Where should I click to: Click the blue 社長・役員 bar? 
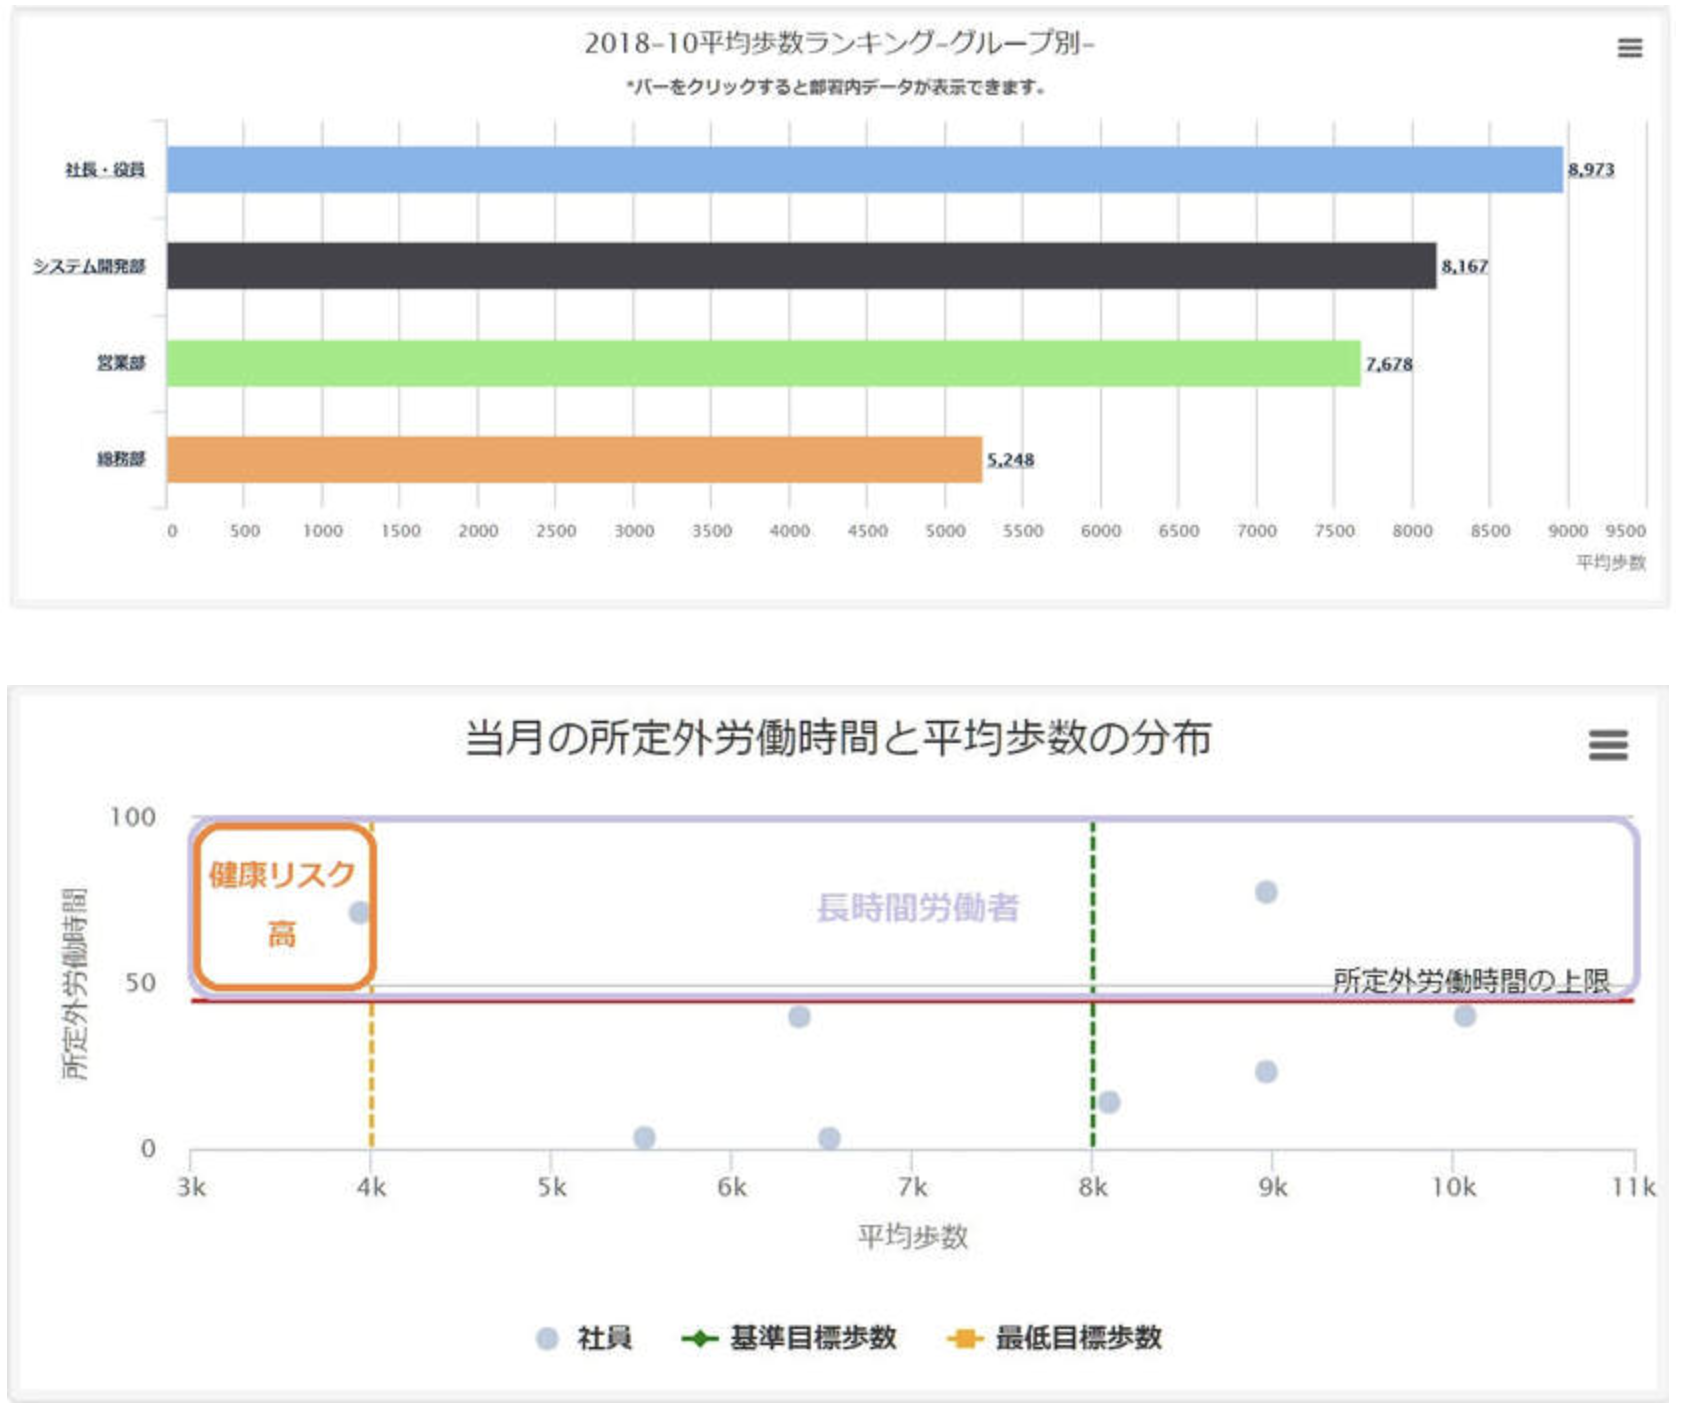point(864,169)
